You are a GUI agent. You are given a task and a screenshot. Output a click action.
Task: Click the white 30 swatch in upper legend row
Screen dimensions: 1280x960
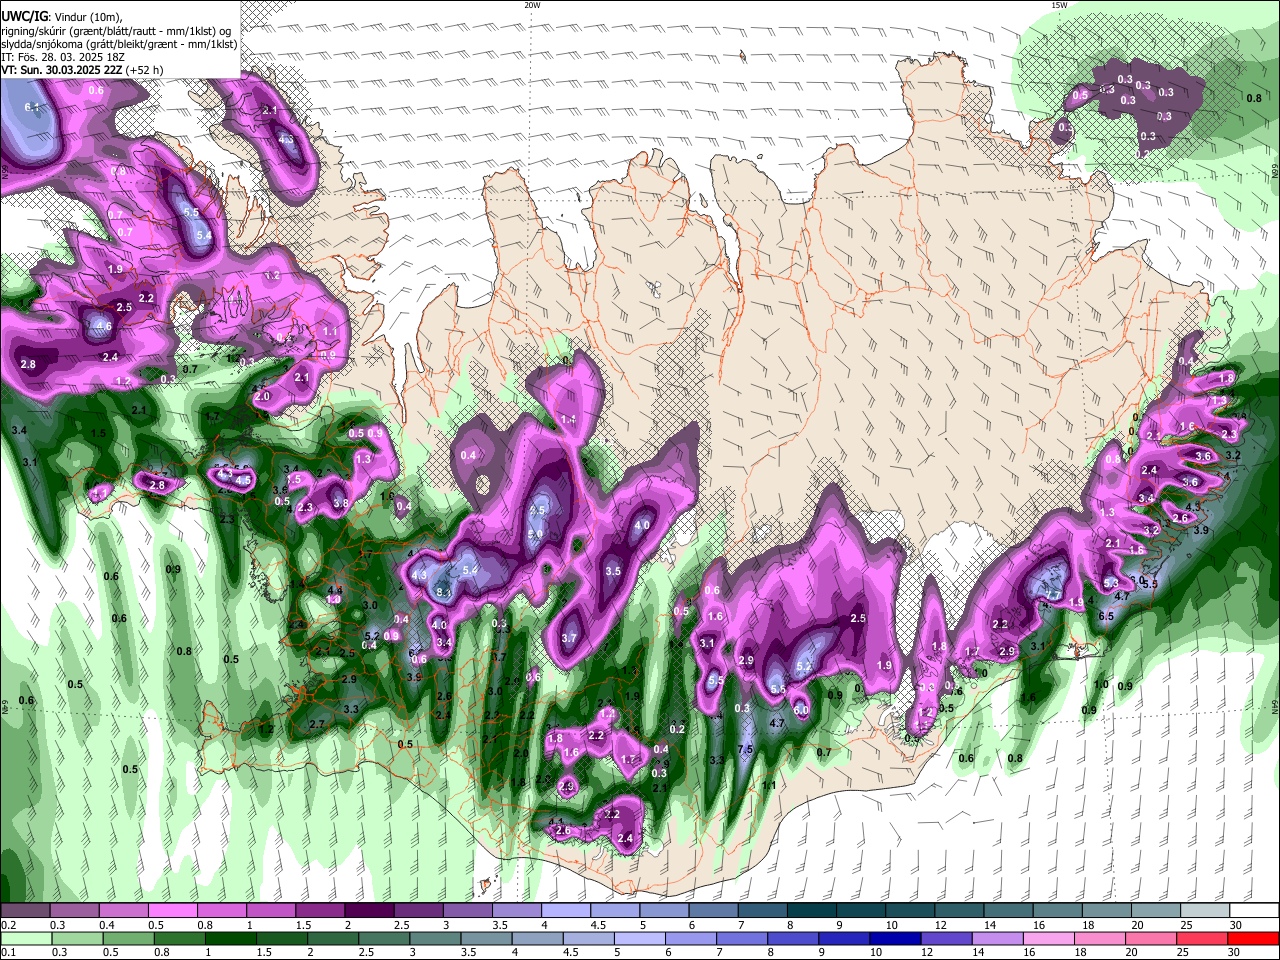coord(1254,911)
